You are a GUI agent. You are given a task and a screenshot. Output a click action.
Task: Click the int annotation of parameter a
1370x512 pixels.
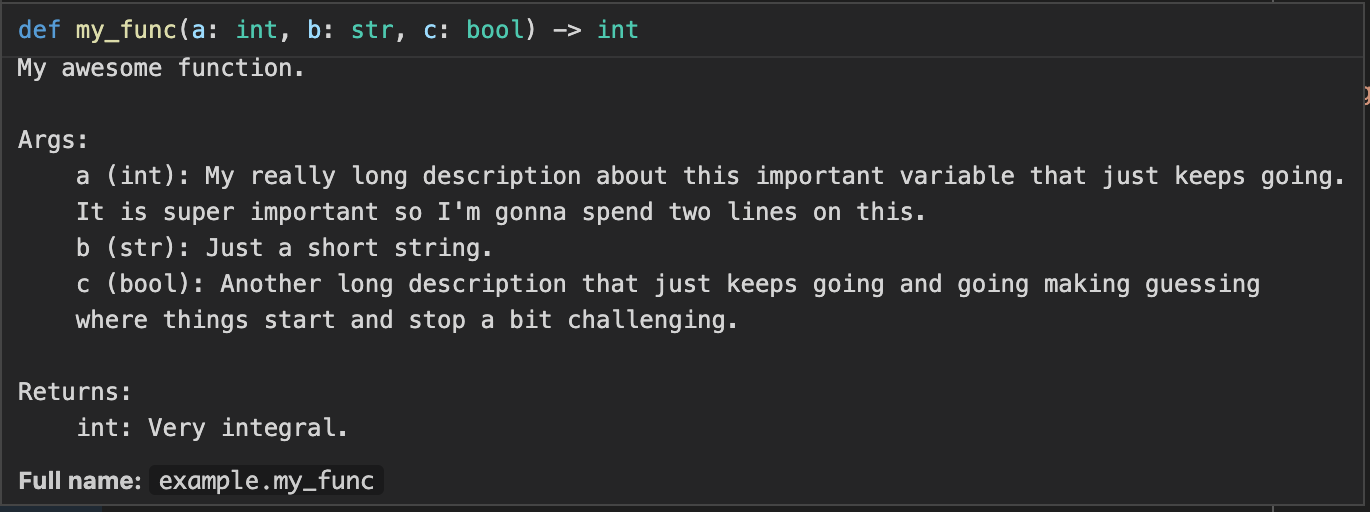pyautogui.click(x=256, y=30)
